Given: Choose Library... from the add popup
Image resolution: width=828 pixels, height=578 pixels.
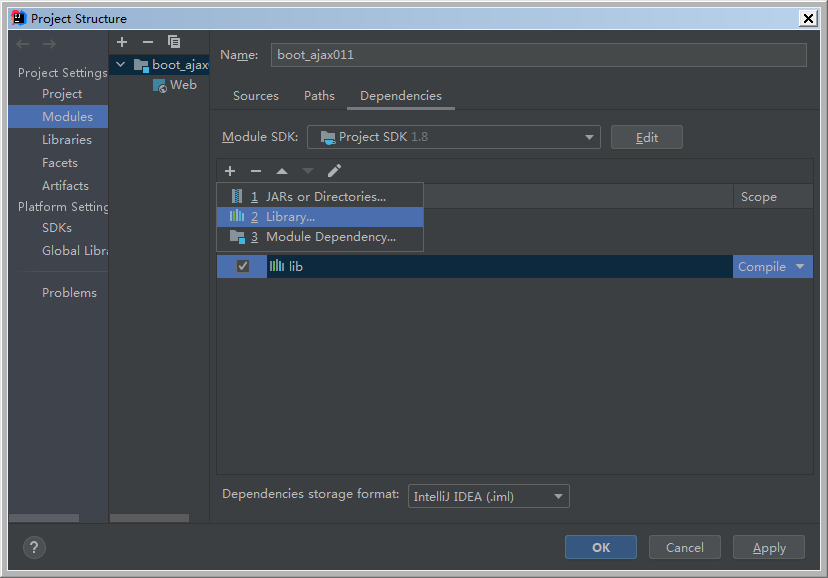Looking at the screenshot, I should pyautogui.click(x=319, y=217).
